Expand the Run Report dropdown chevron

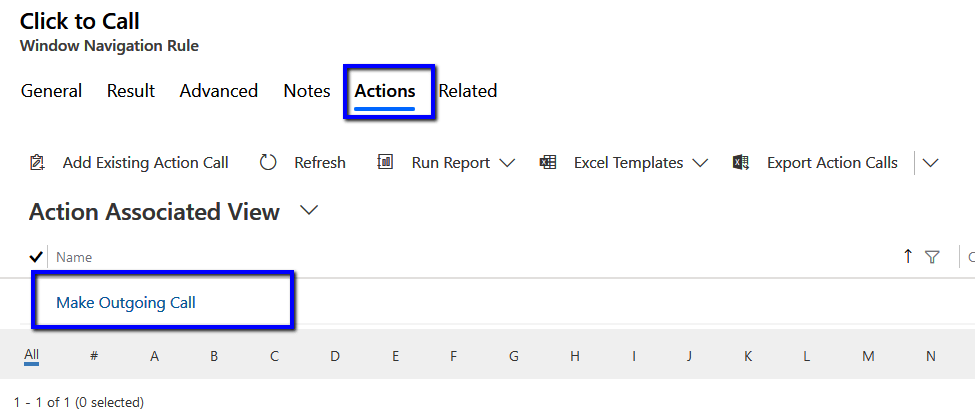pyautogui.click(x=507, y=163)
